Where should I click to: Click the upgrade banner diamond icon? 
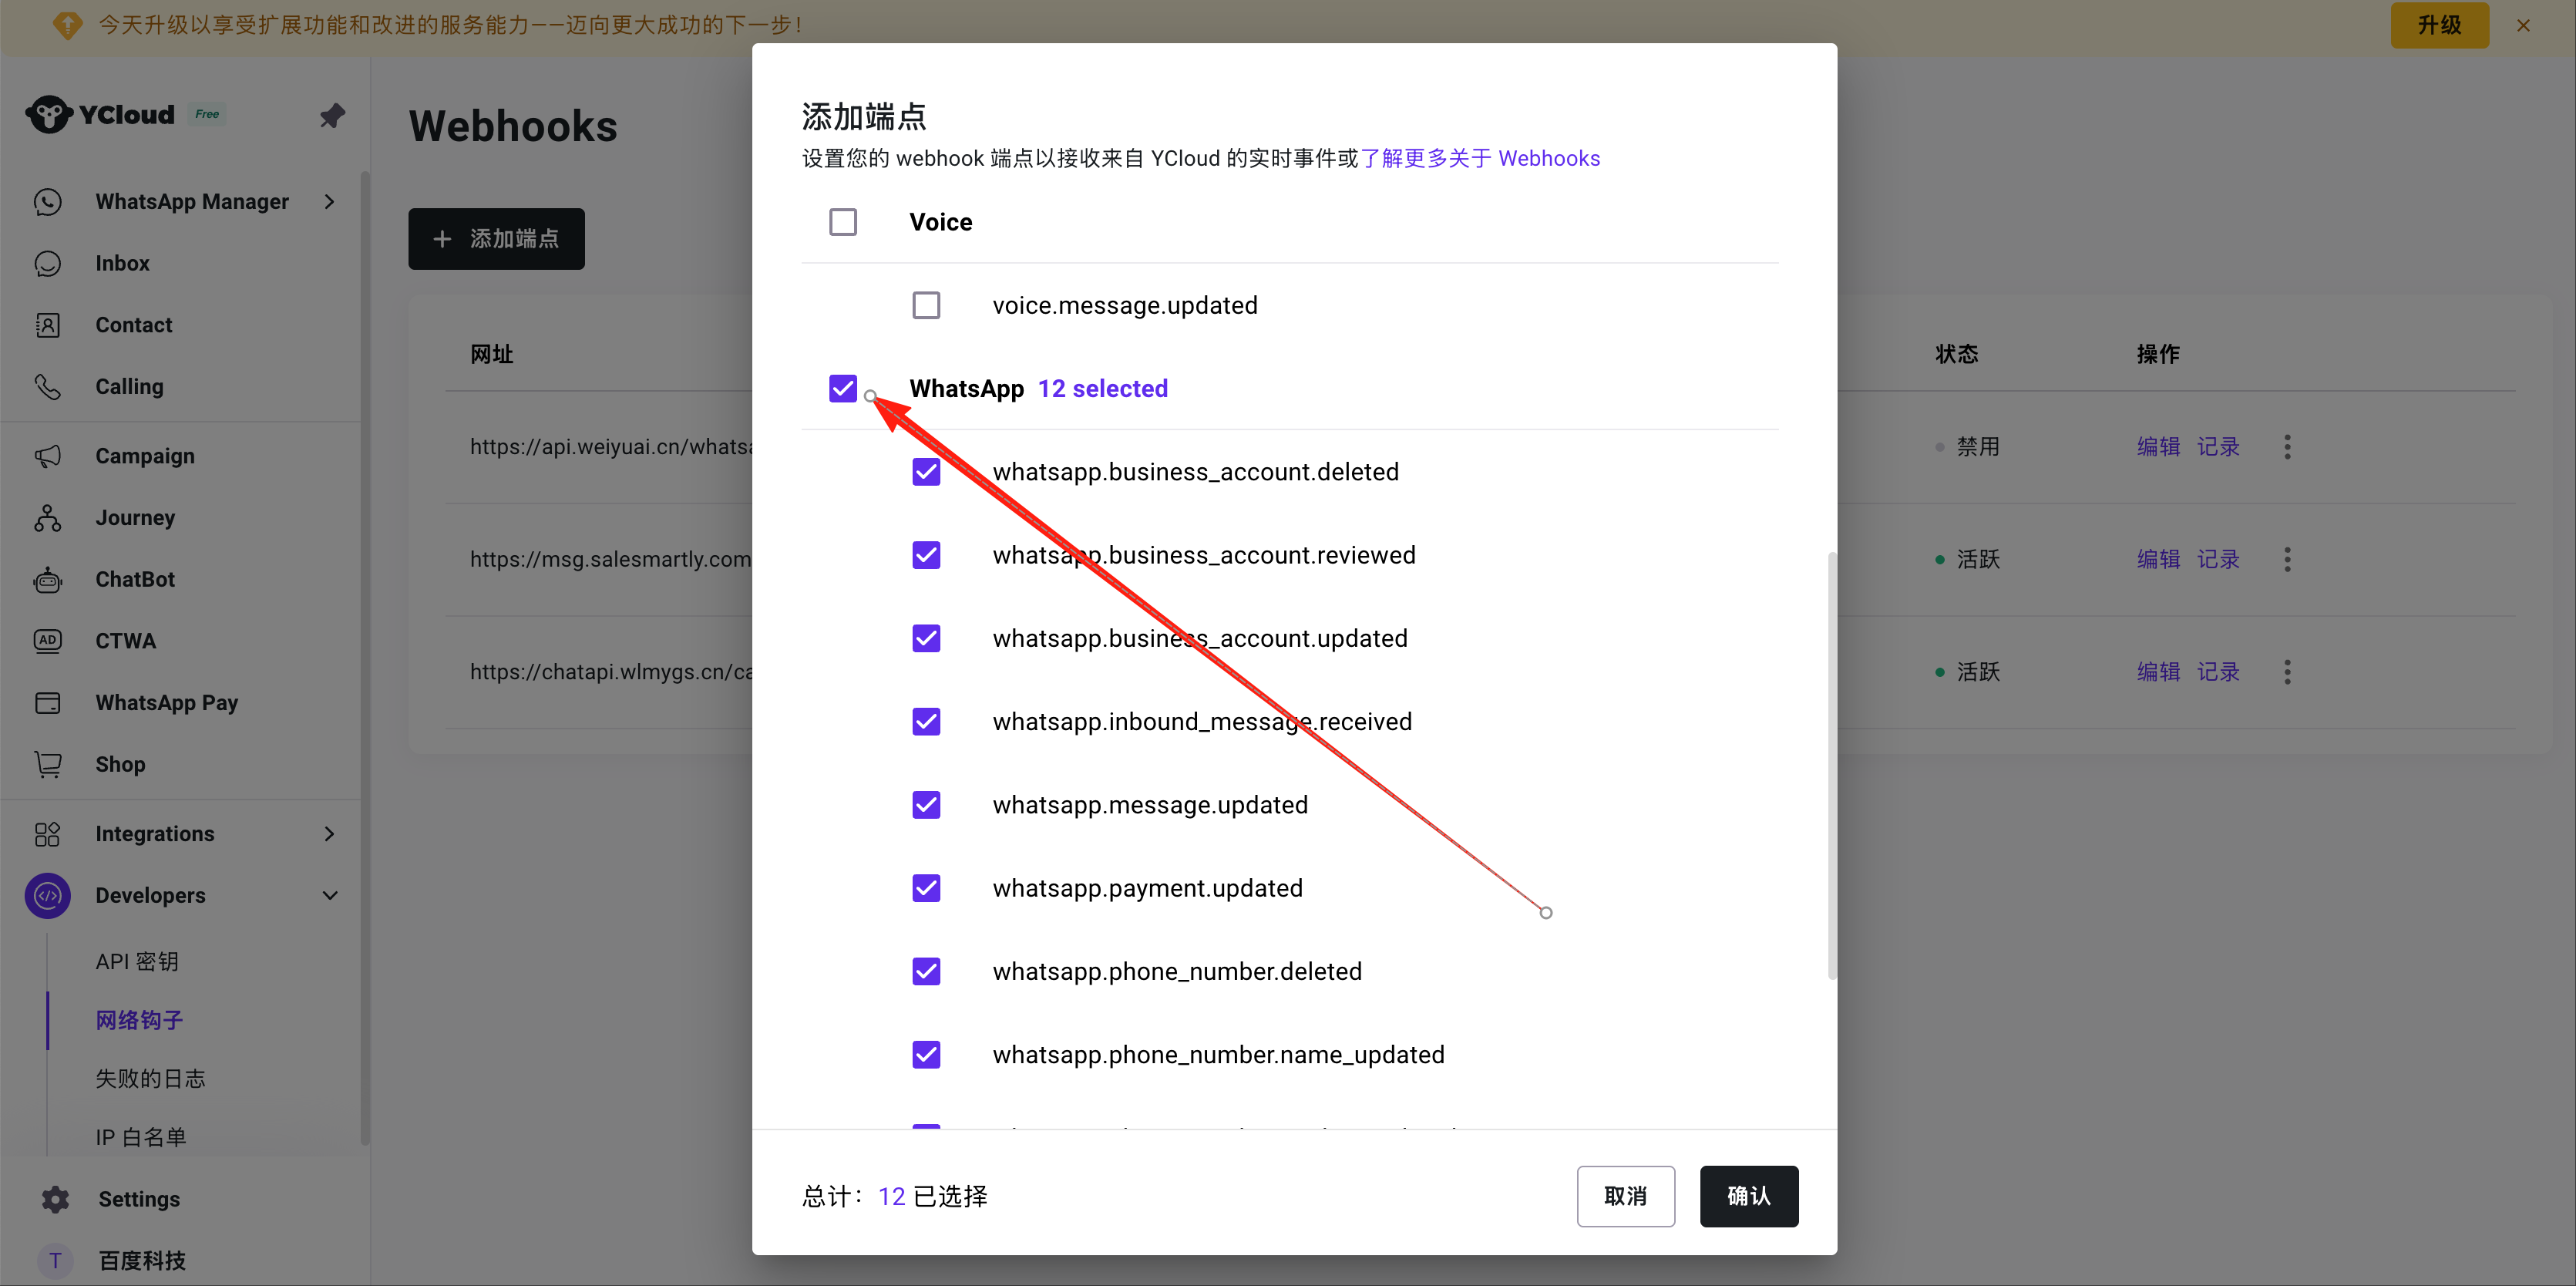point(68,24)
